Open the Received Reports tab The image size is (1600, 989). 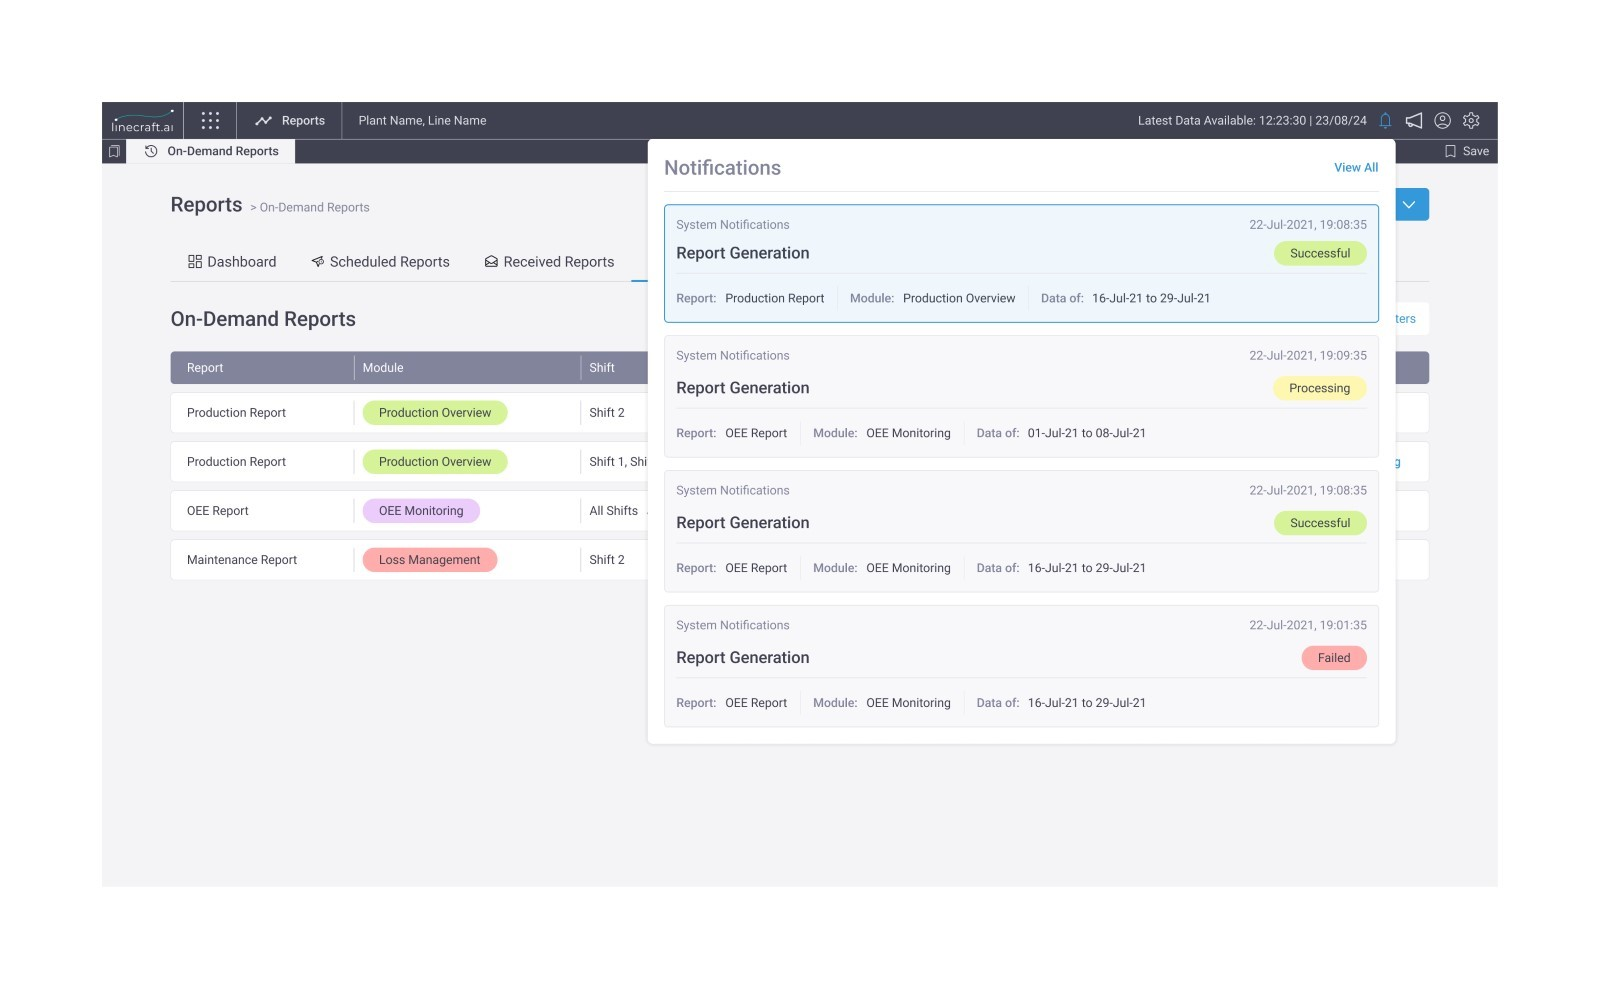[x=549, y=262]
